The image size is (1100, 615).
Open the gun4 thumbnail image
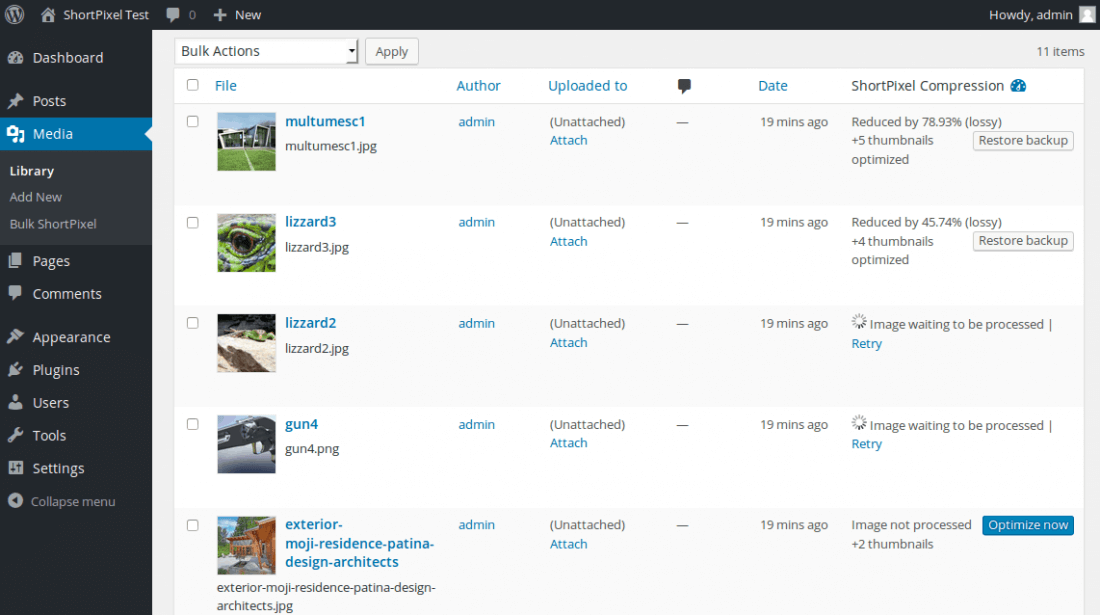(246, 444)
